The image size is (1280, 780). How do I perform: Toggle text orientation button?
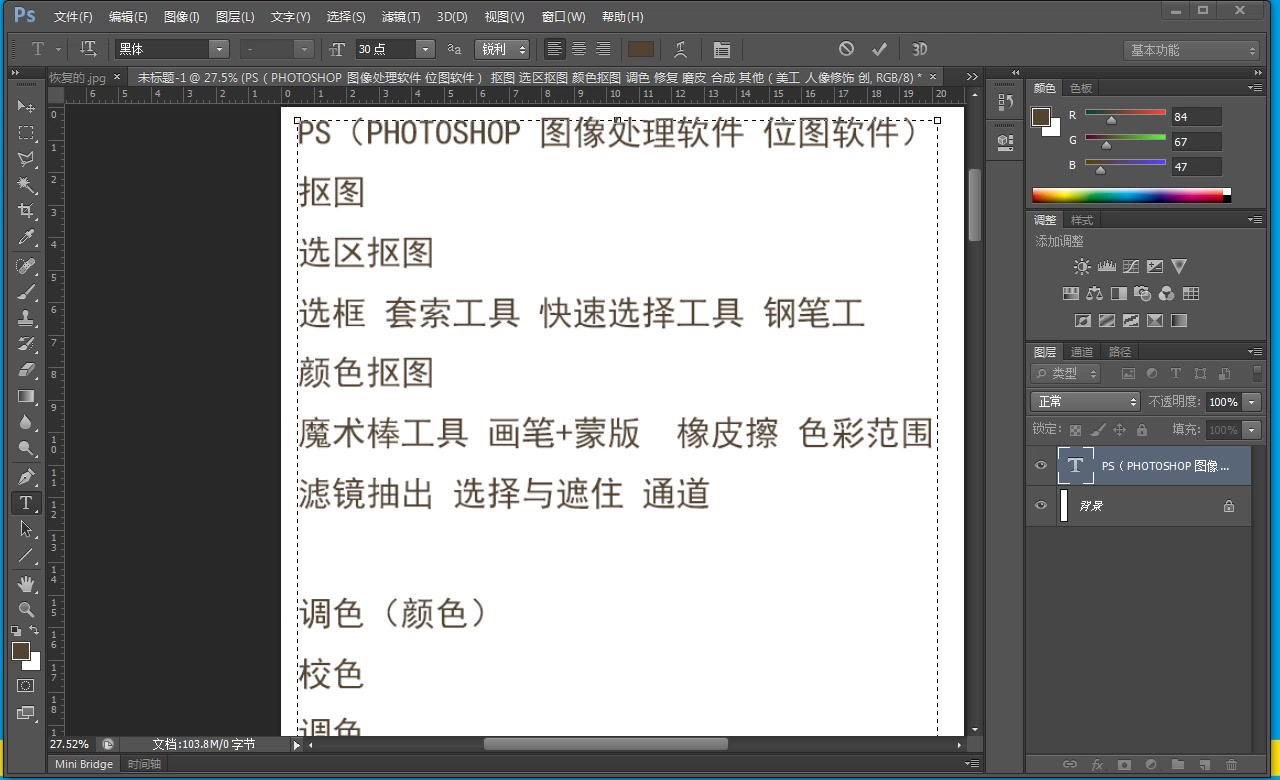tap(88, 49)
